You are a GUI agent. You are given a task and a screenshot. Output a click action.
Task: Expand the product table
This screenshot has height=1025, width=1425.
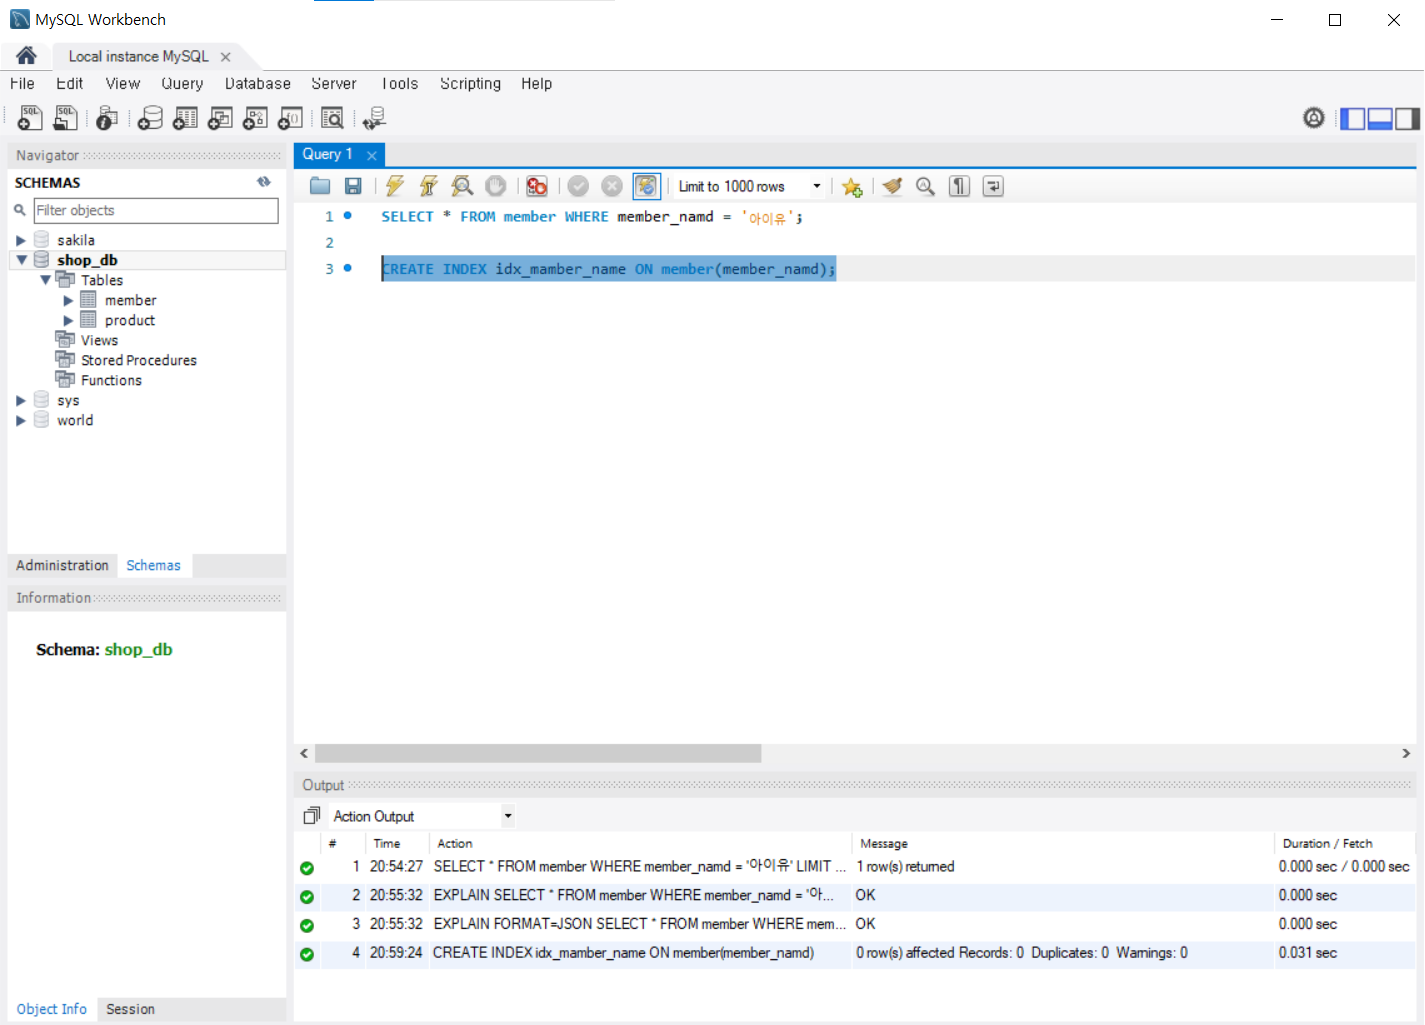point(68,320)
